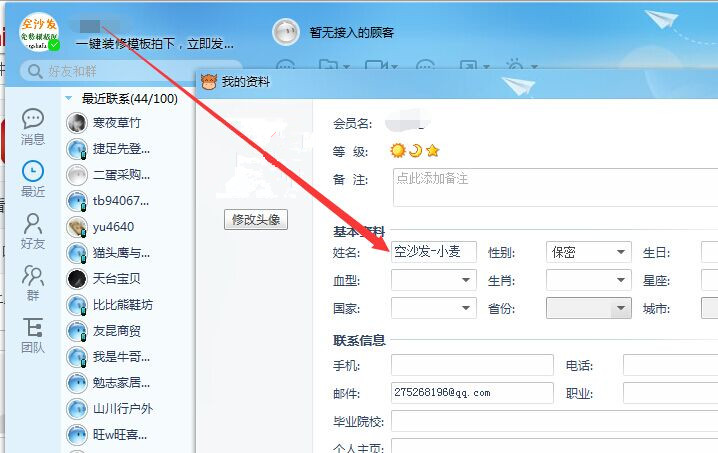The width and height of the screenshot is (718, 453).
Task: Click the 电话 input field
Action: (x=670, y=365)
